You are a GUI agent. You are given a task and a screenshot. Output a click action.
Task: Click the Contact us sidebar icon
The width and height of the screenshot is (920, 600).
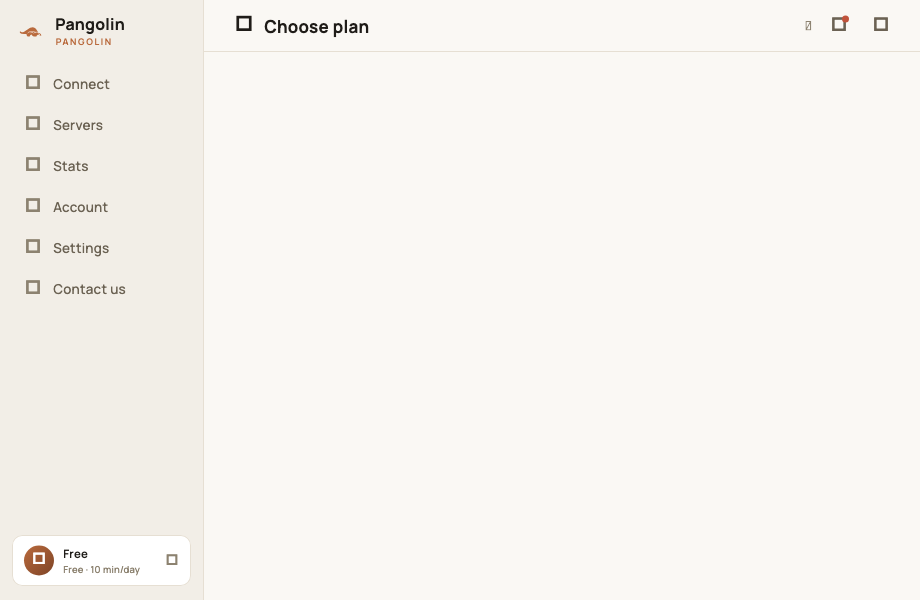click(x=33, y=288)
